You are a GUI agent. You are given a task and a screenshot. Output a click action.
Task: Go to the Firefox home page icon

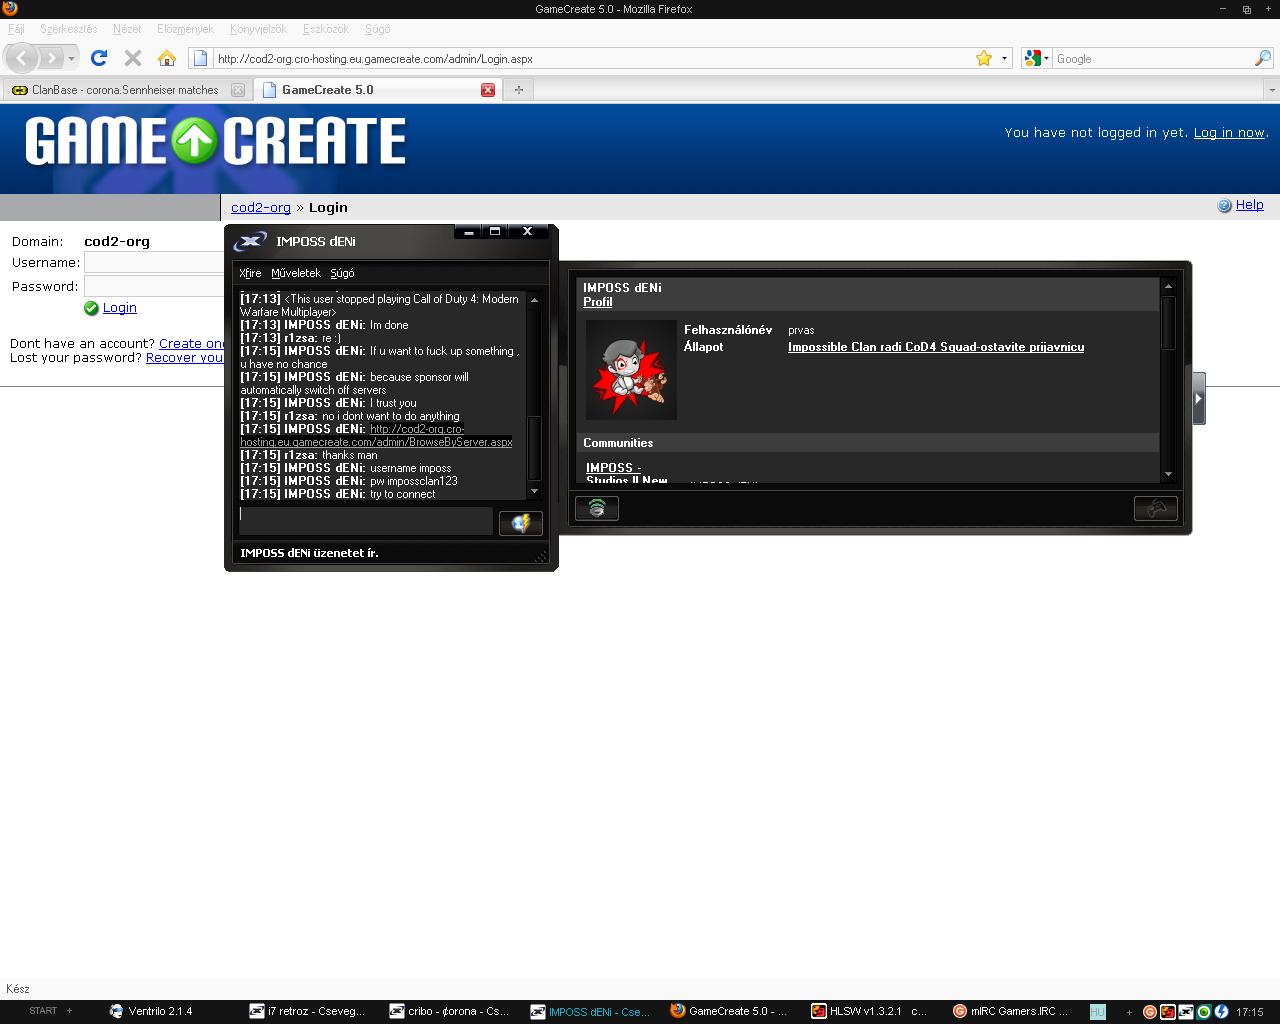[x=167, y=58]
